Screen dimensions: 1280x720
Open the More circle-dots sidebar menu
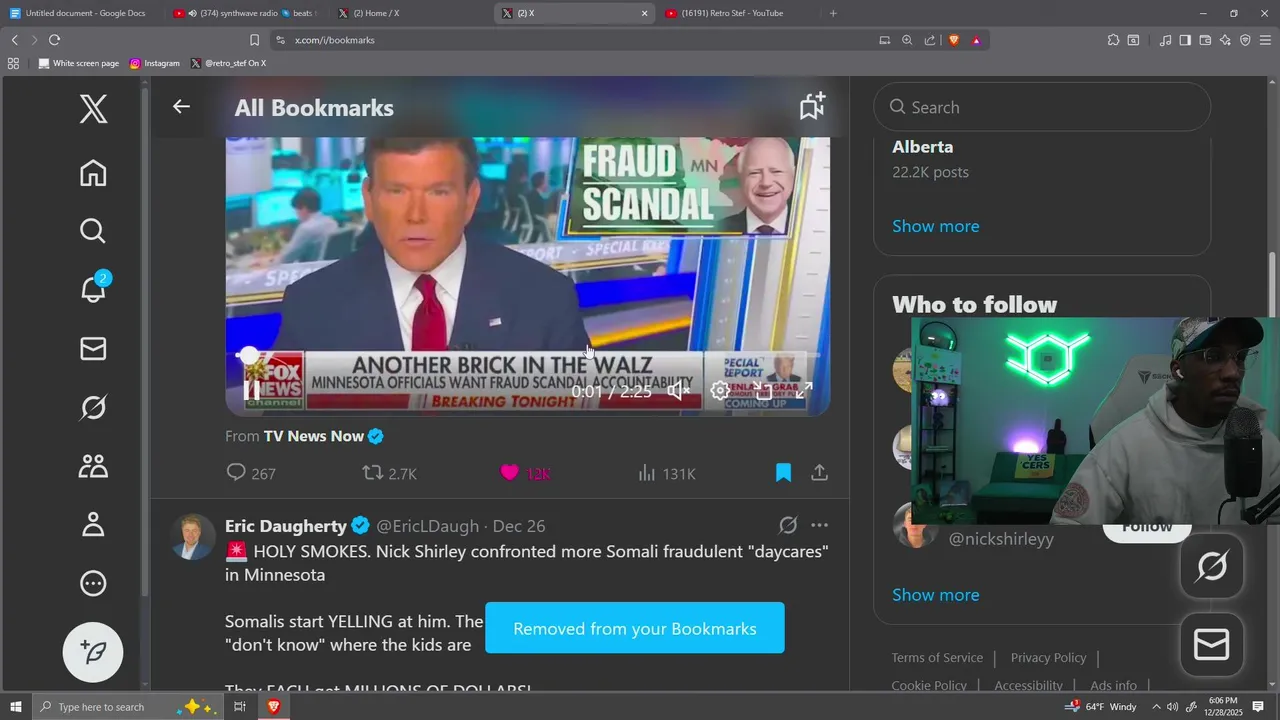click(93, 583)
